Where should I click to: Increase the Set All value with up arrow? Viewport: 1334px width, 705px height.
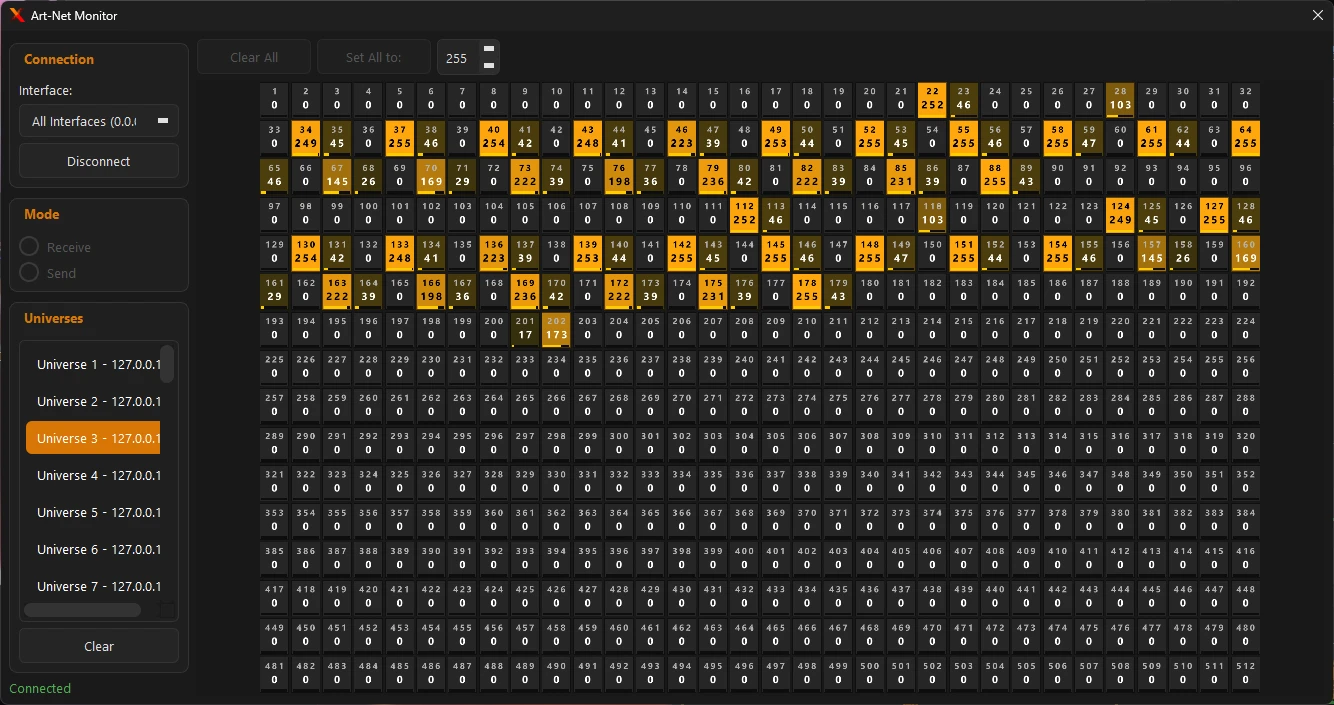(x=489, y=49)
